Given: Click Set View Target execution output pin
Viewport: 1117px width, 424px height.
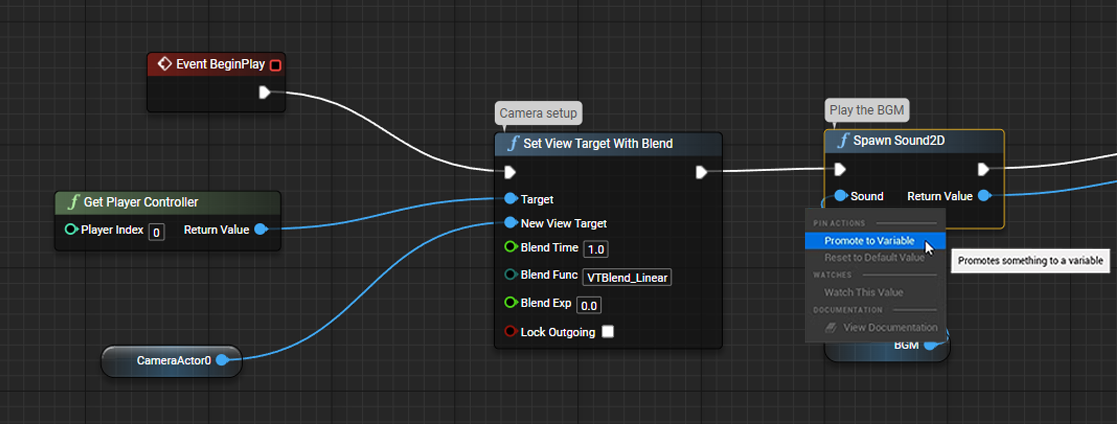Looking at the screenshot, I should [x=701, y=172].
